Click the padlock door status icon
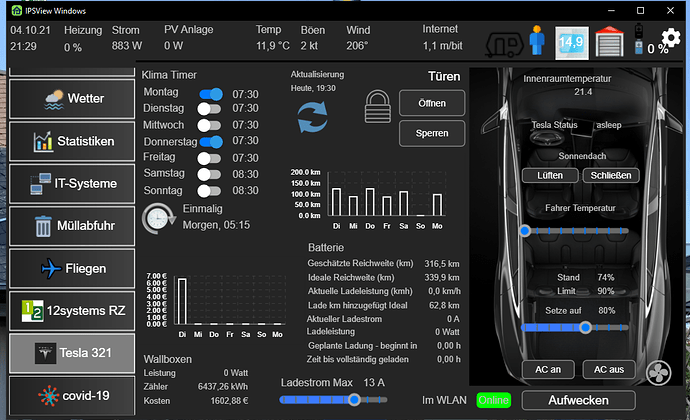 click(x=378, y=107)
